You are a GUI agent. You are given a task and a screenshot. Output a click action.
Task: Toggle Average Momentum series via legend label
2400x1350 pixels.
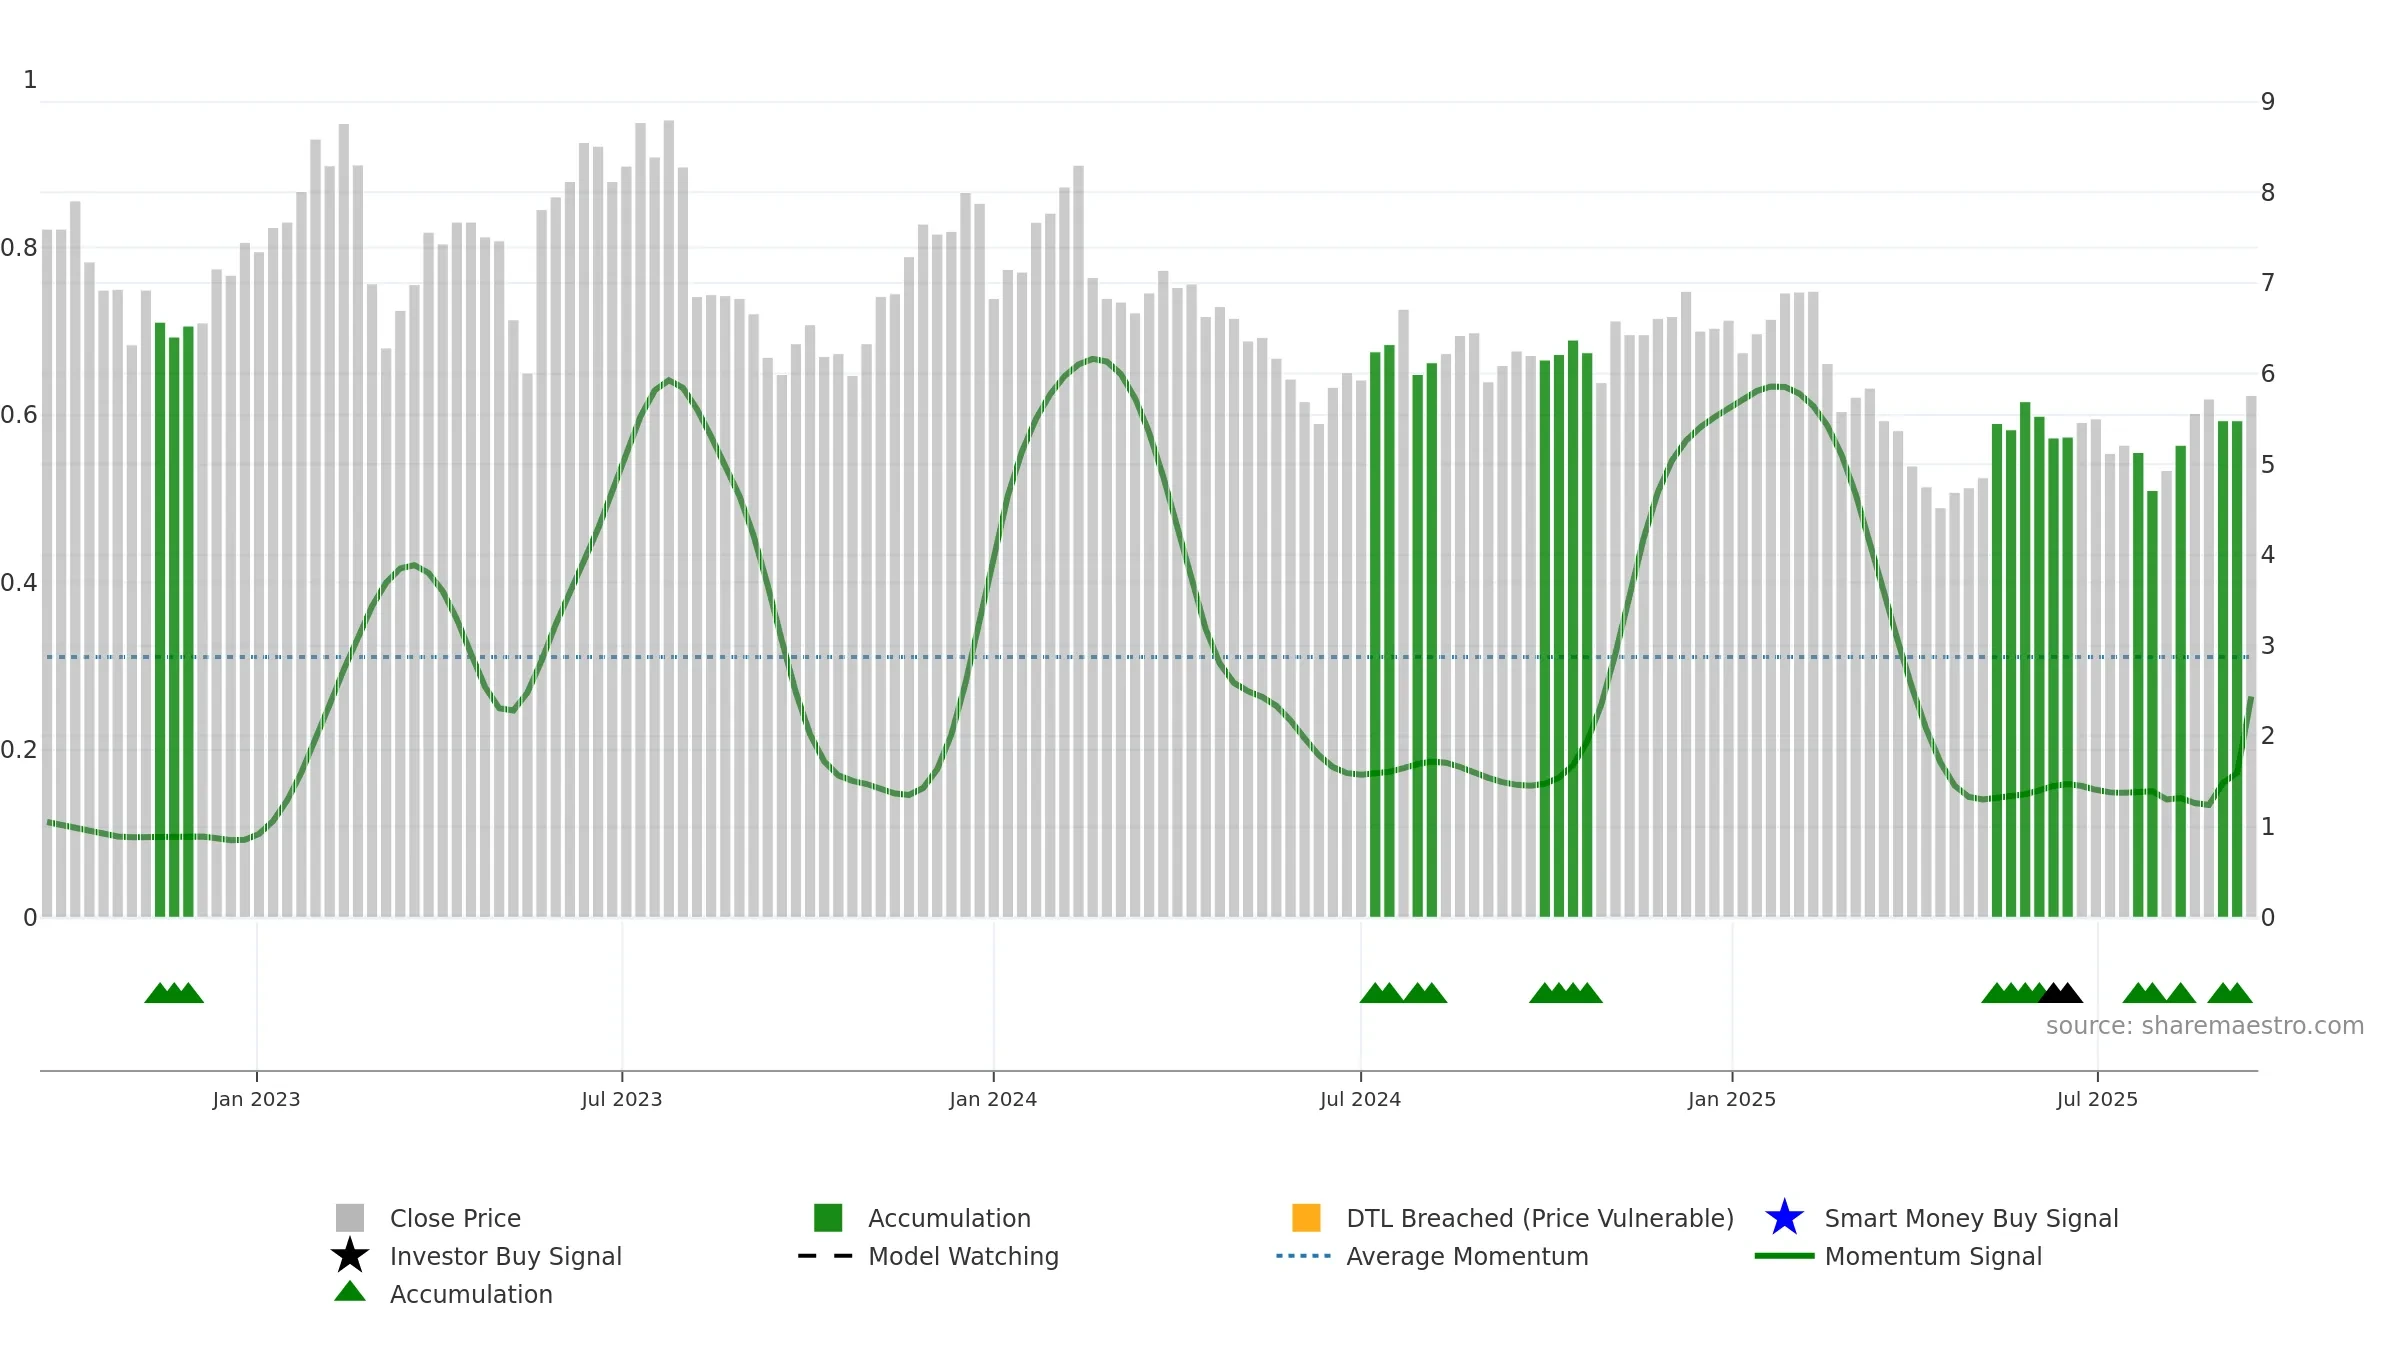click(x=1467, y=1256)
